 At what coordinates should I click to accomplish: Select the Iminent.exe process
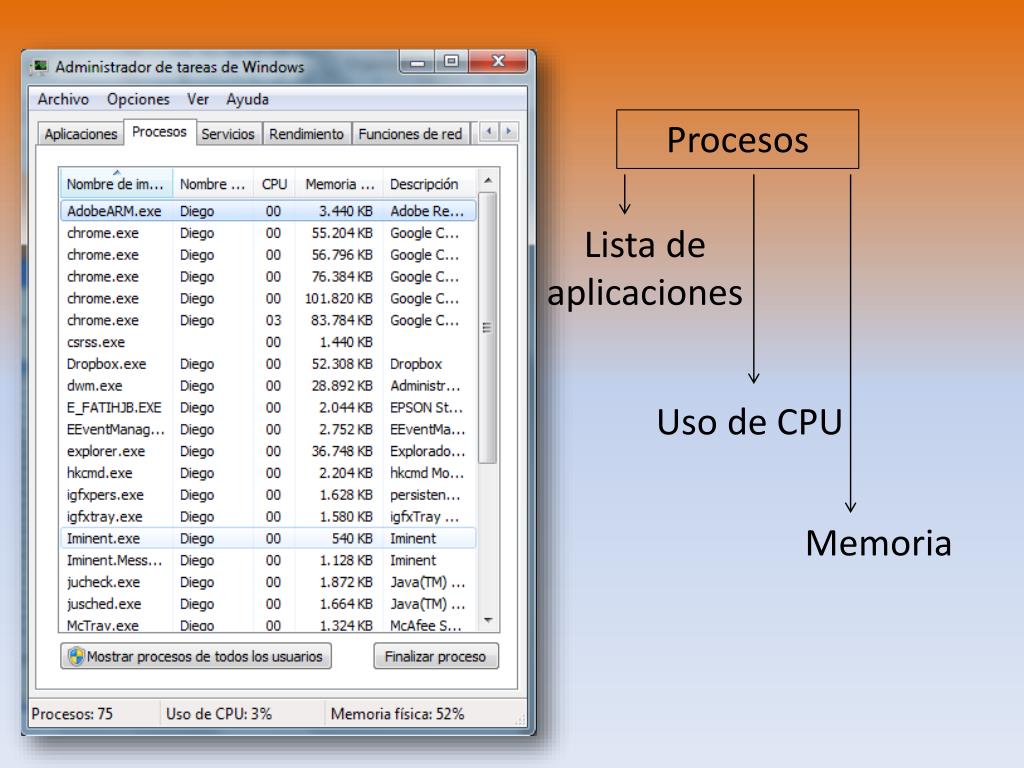click(268, 539)
